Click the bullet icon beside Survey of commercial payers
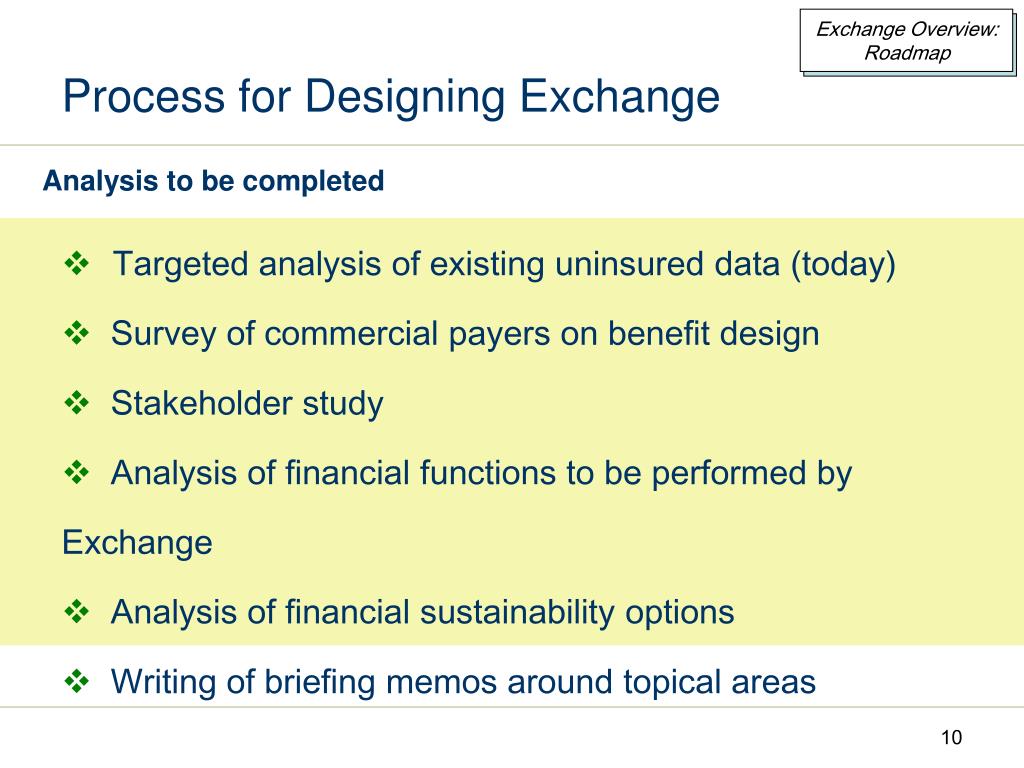The image size is (1024, 768). coord(77,333)
